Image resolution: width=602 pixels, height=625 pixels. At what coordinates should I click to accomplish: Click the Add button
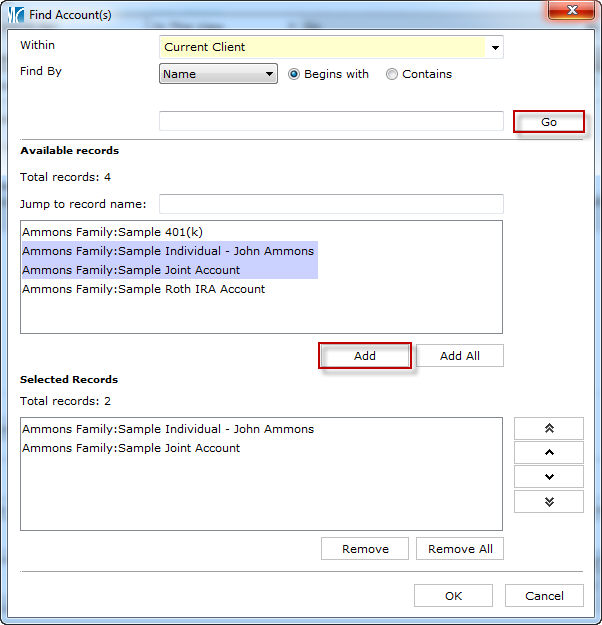click(365, 356)
